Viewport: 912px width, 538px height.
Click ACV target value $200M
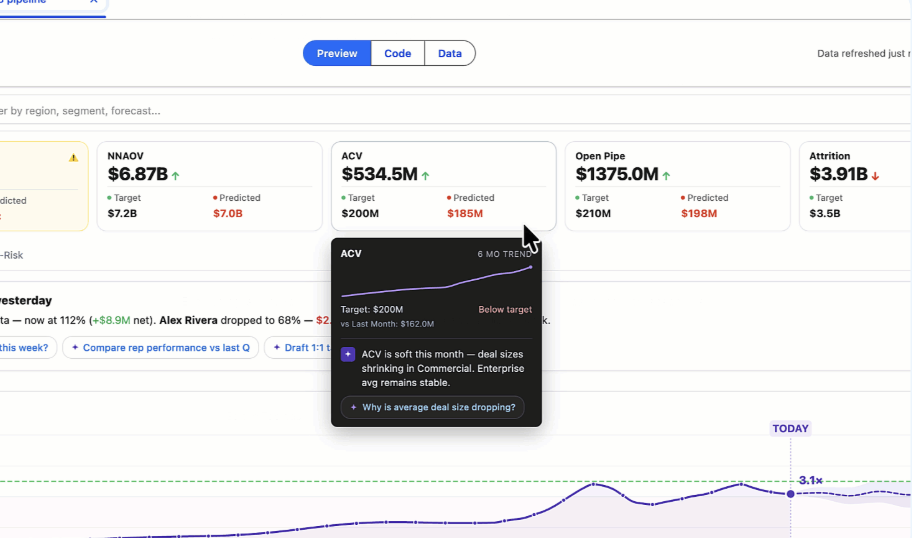pos(360,213)
